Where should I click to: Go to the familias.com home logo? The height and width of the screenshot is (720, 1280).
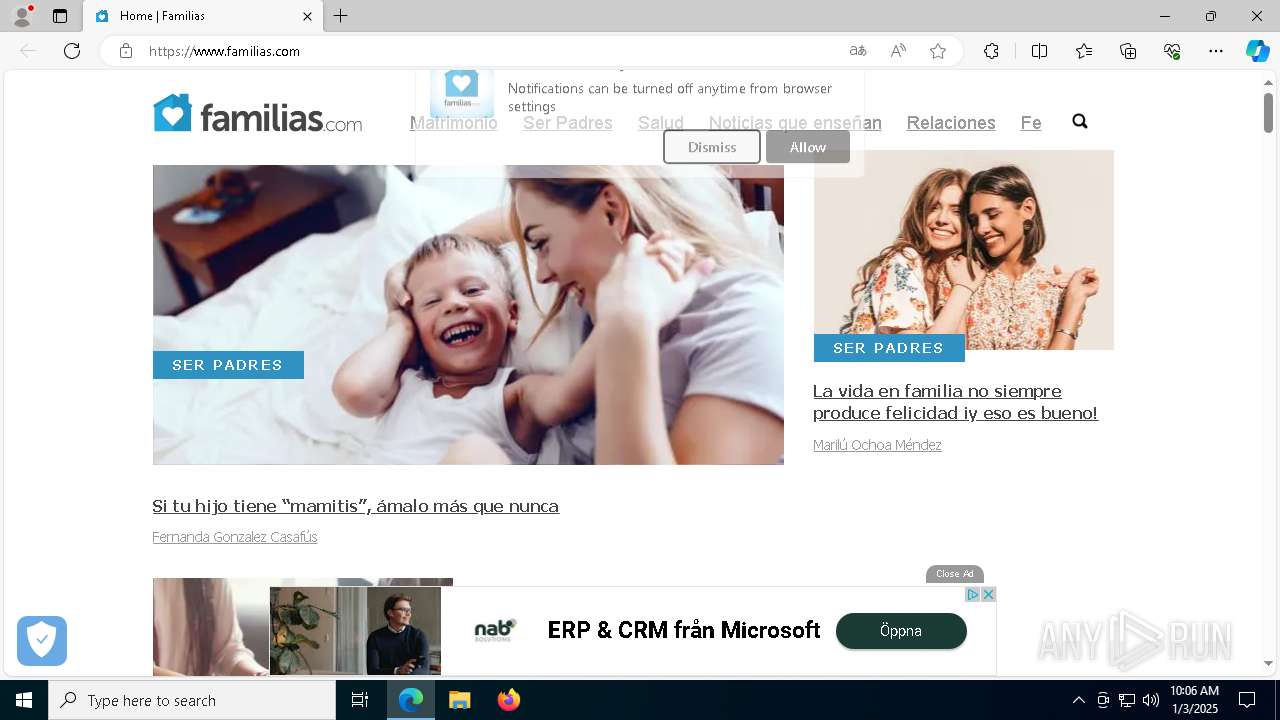257,114
